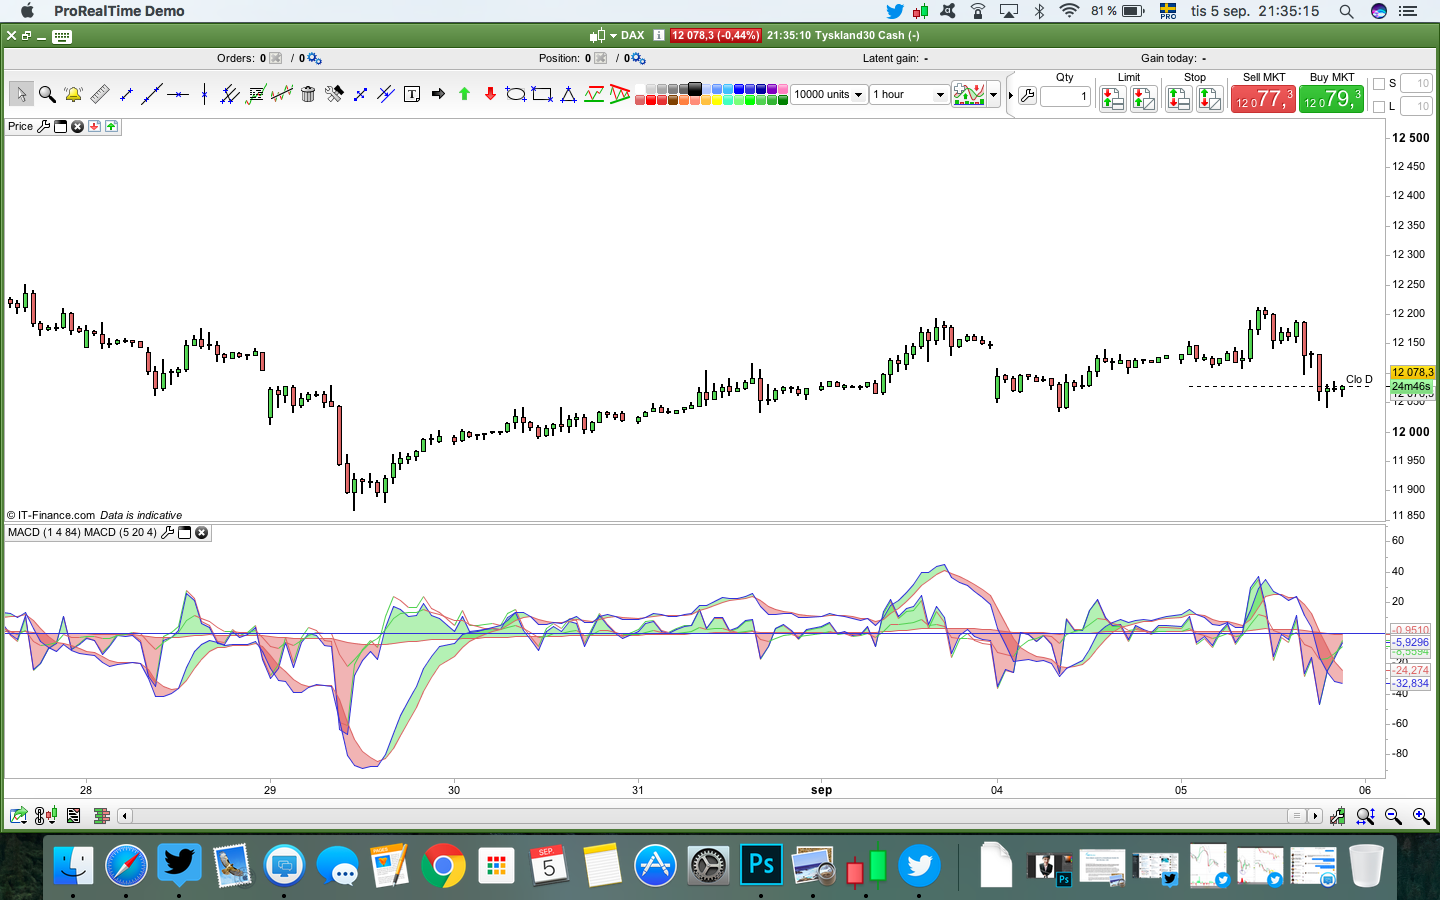Open Safari from the Dock
This screenshot has height=900, width=1440.
pyautogui.click(x=126, y=865)
